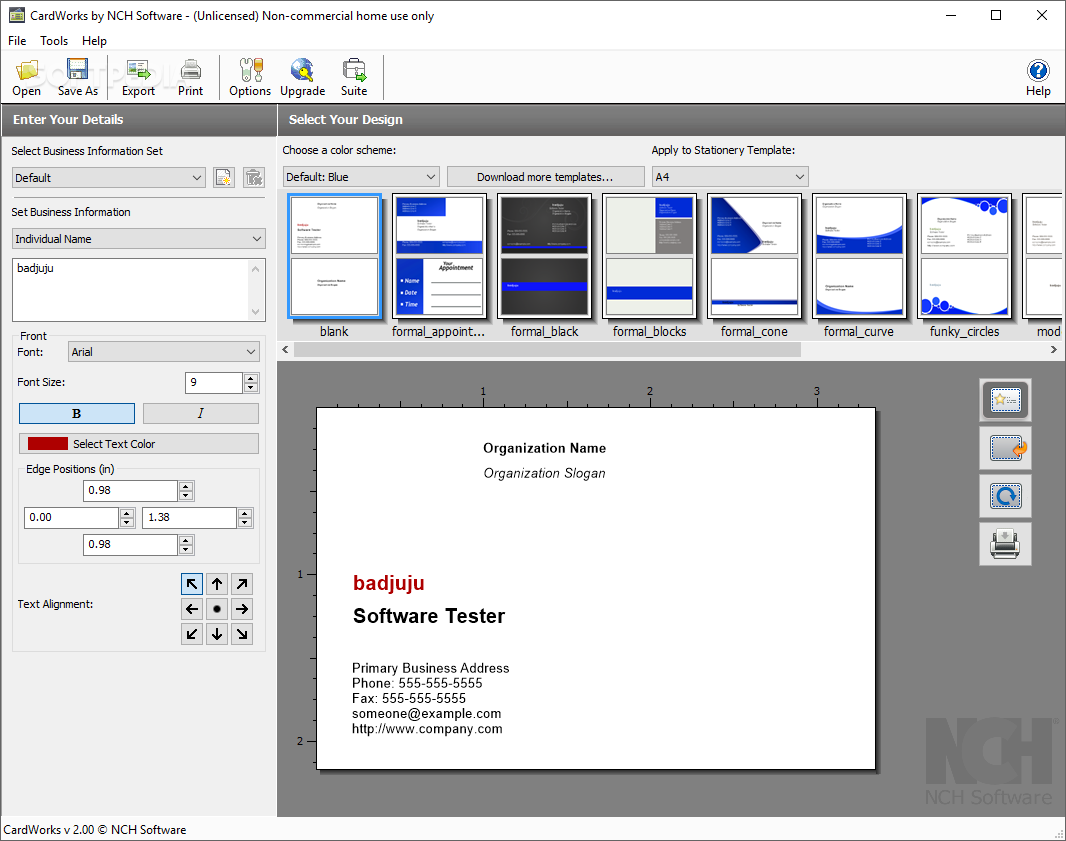This screenshot has width=1066, height=841.
Task: Add a new business information set icon
Action: point(224,177)
